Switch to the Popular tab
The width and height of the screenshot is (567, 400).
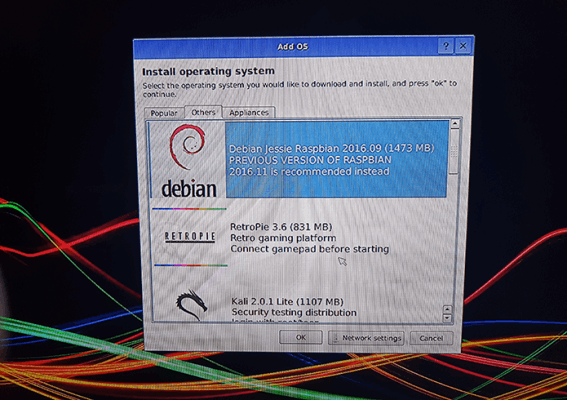point(164,113)
